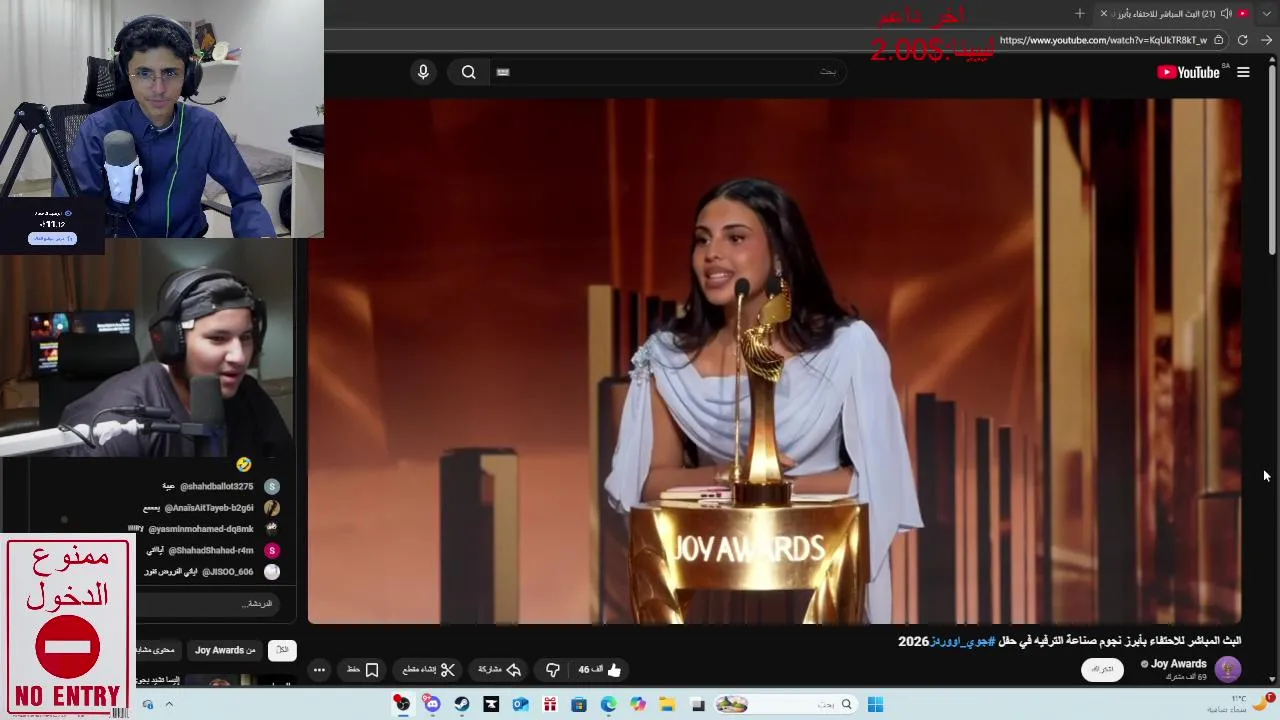1280x720 pixels.
Task: Open Copilot from taskbar
Action: pos(638,704)
